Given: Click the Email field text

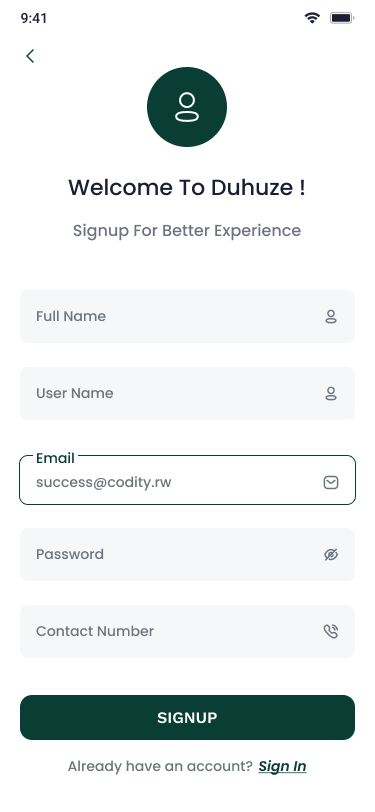Looking at the screenshot, I should point(104,483).
